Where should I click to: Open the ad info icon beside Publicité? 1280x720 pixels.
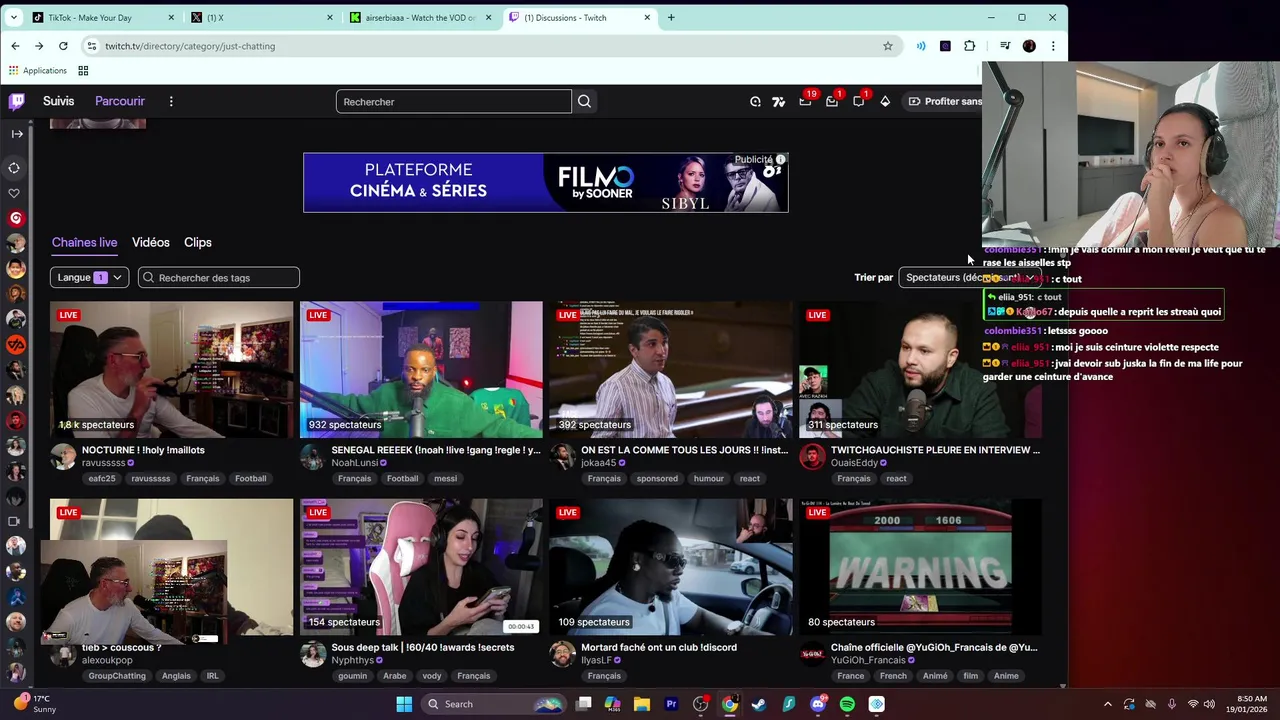pyautogui.click(x=781, y=159)
